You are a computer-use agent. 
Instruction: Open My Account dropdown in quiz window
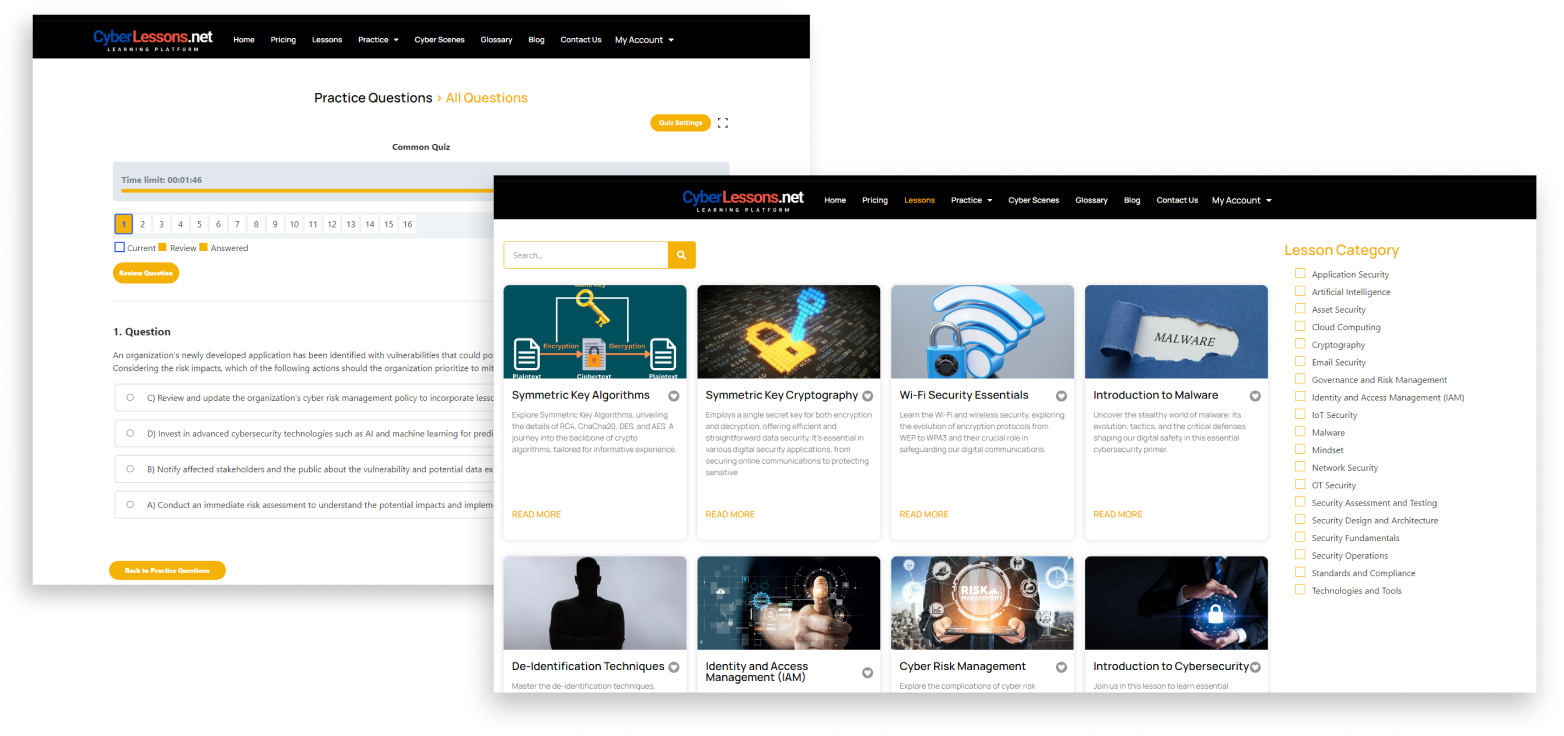(x=644, y=40)
